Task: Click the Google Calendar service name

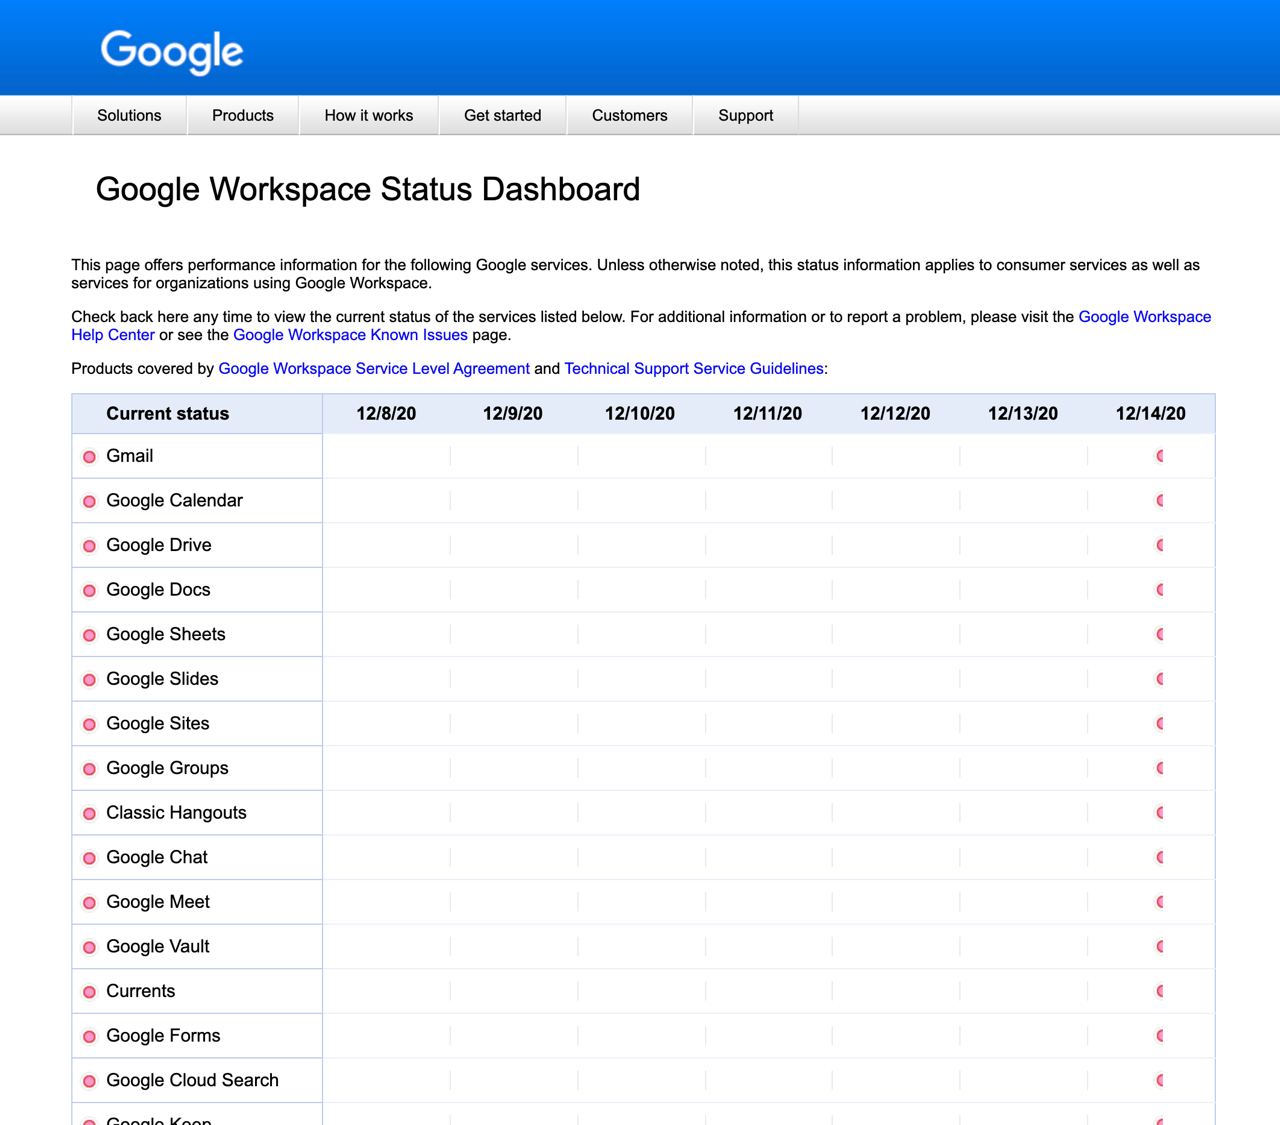Action: (175, 500)
